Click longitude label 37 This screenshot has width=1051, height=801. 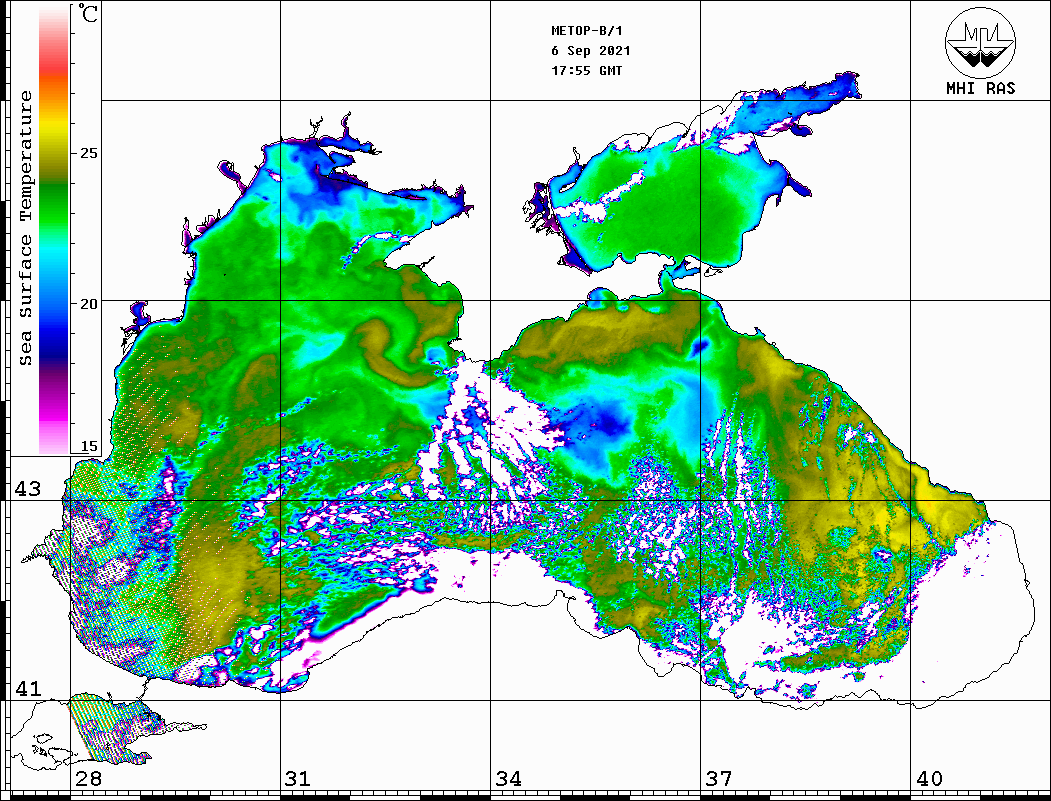click(x=719, y=779)
